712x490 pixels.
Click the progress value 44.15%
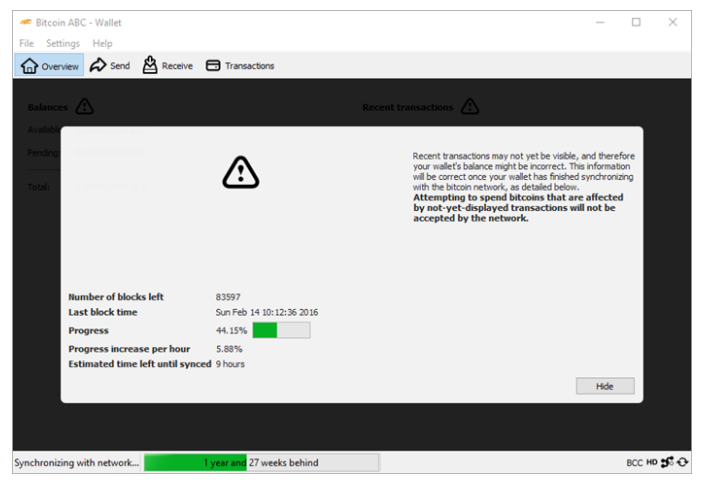231,330
